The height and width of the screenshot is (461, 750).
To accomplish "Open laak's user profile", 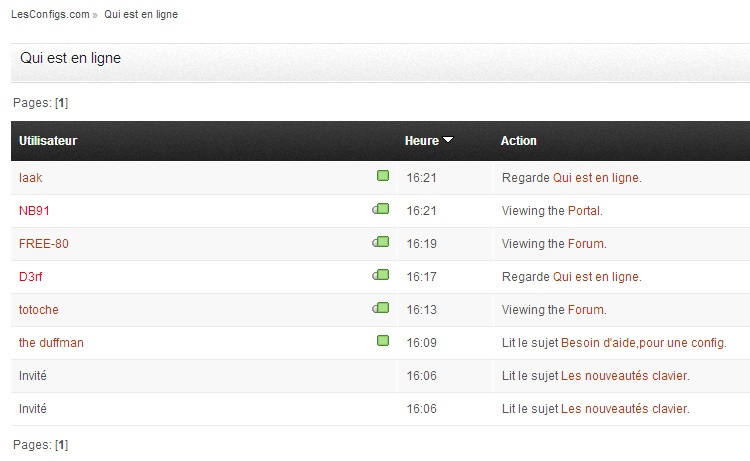I will pyautogui.click(x=31, y=177).
